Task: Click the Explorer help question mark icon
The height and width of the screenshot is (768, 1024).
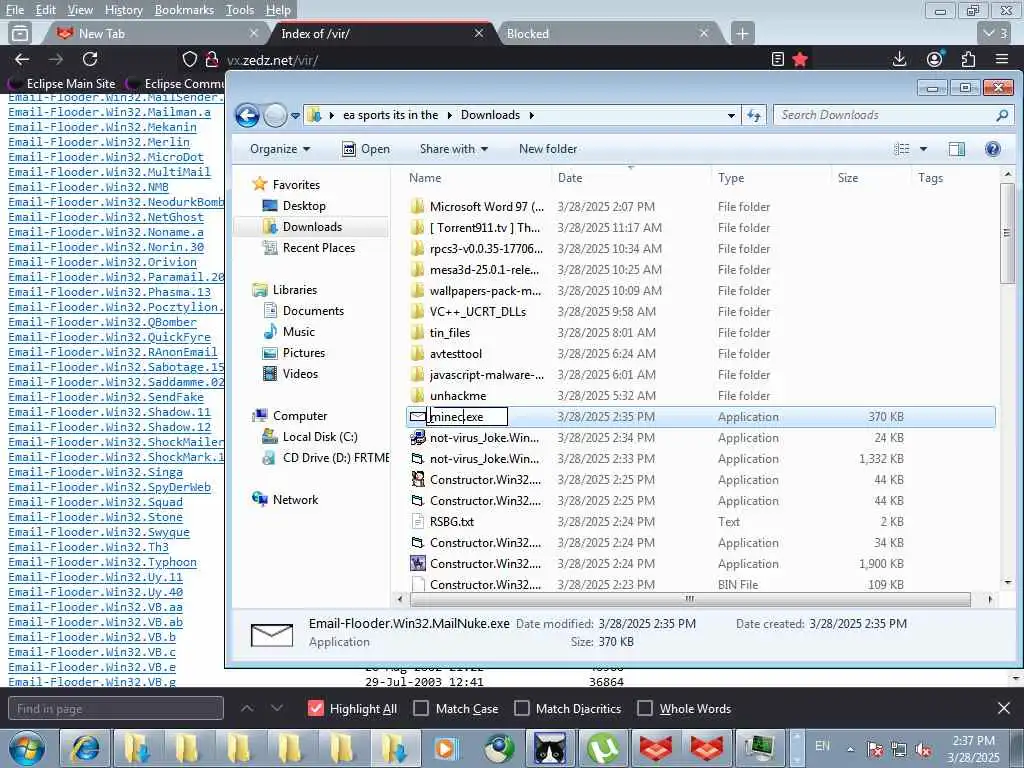Action: click(x=993, y=149)
